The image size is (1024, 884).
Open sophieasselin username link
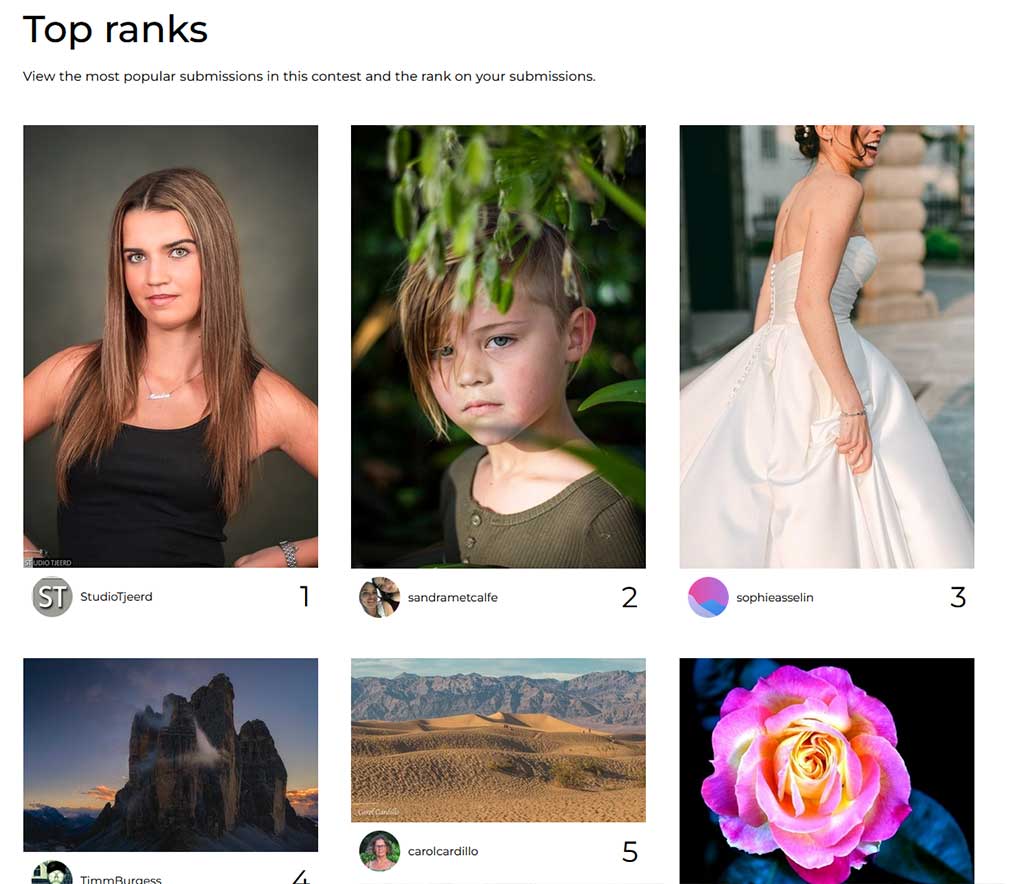[x=775, y=597]
